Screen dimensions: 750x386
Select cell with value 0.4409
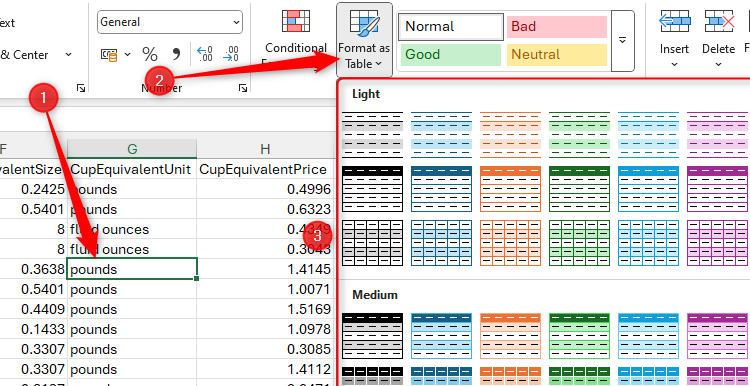33,309
